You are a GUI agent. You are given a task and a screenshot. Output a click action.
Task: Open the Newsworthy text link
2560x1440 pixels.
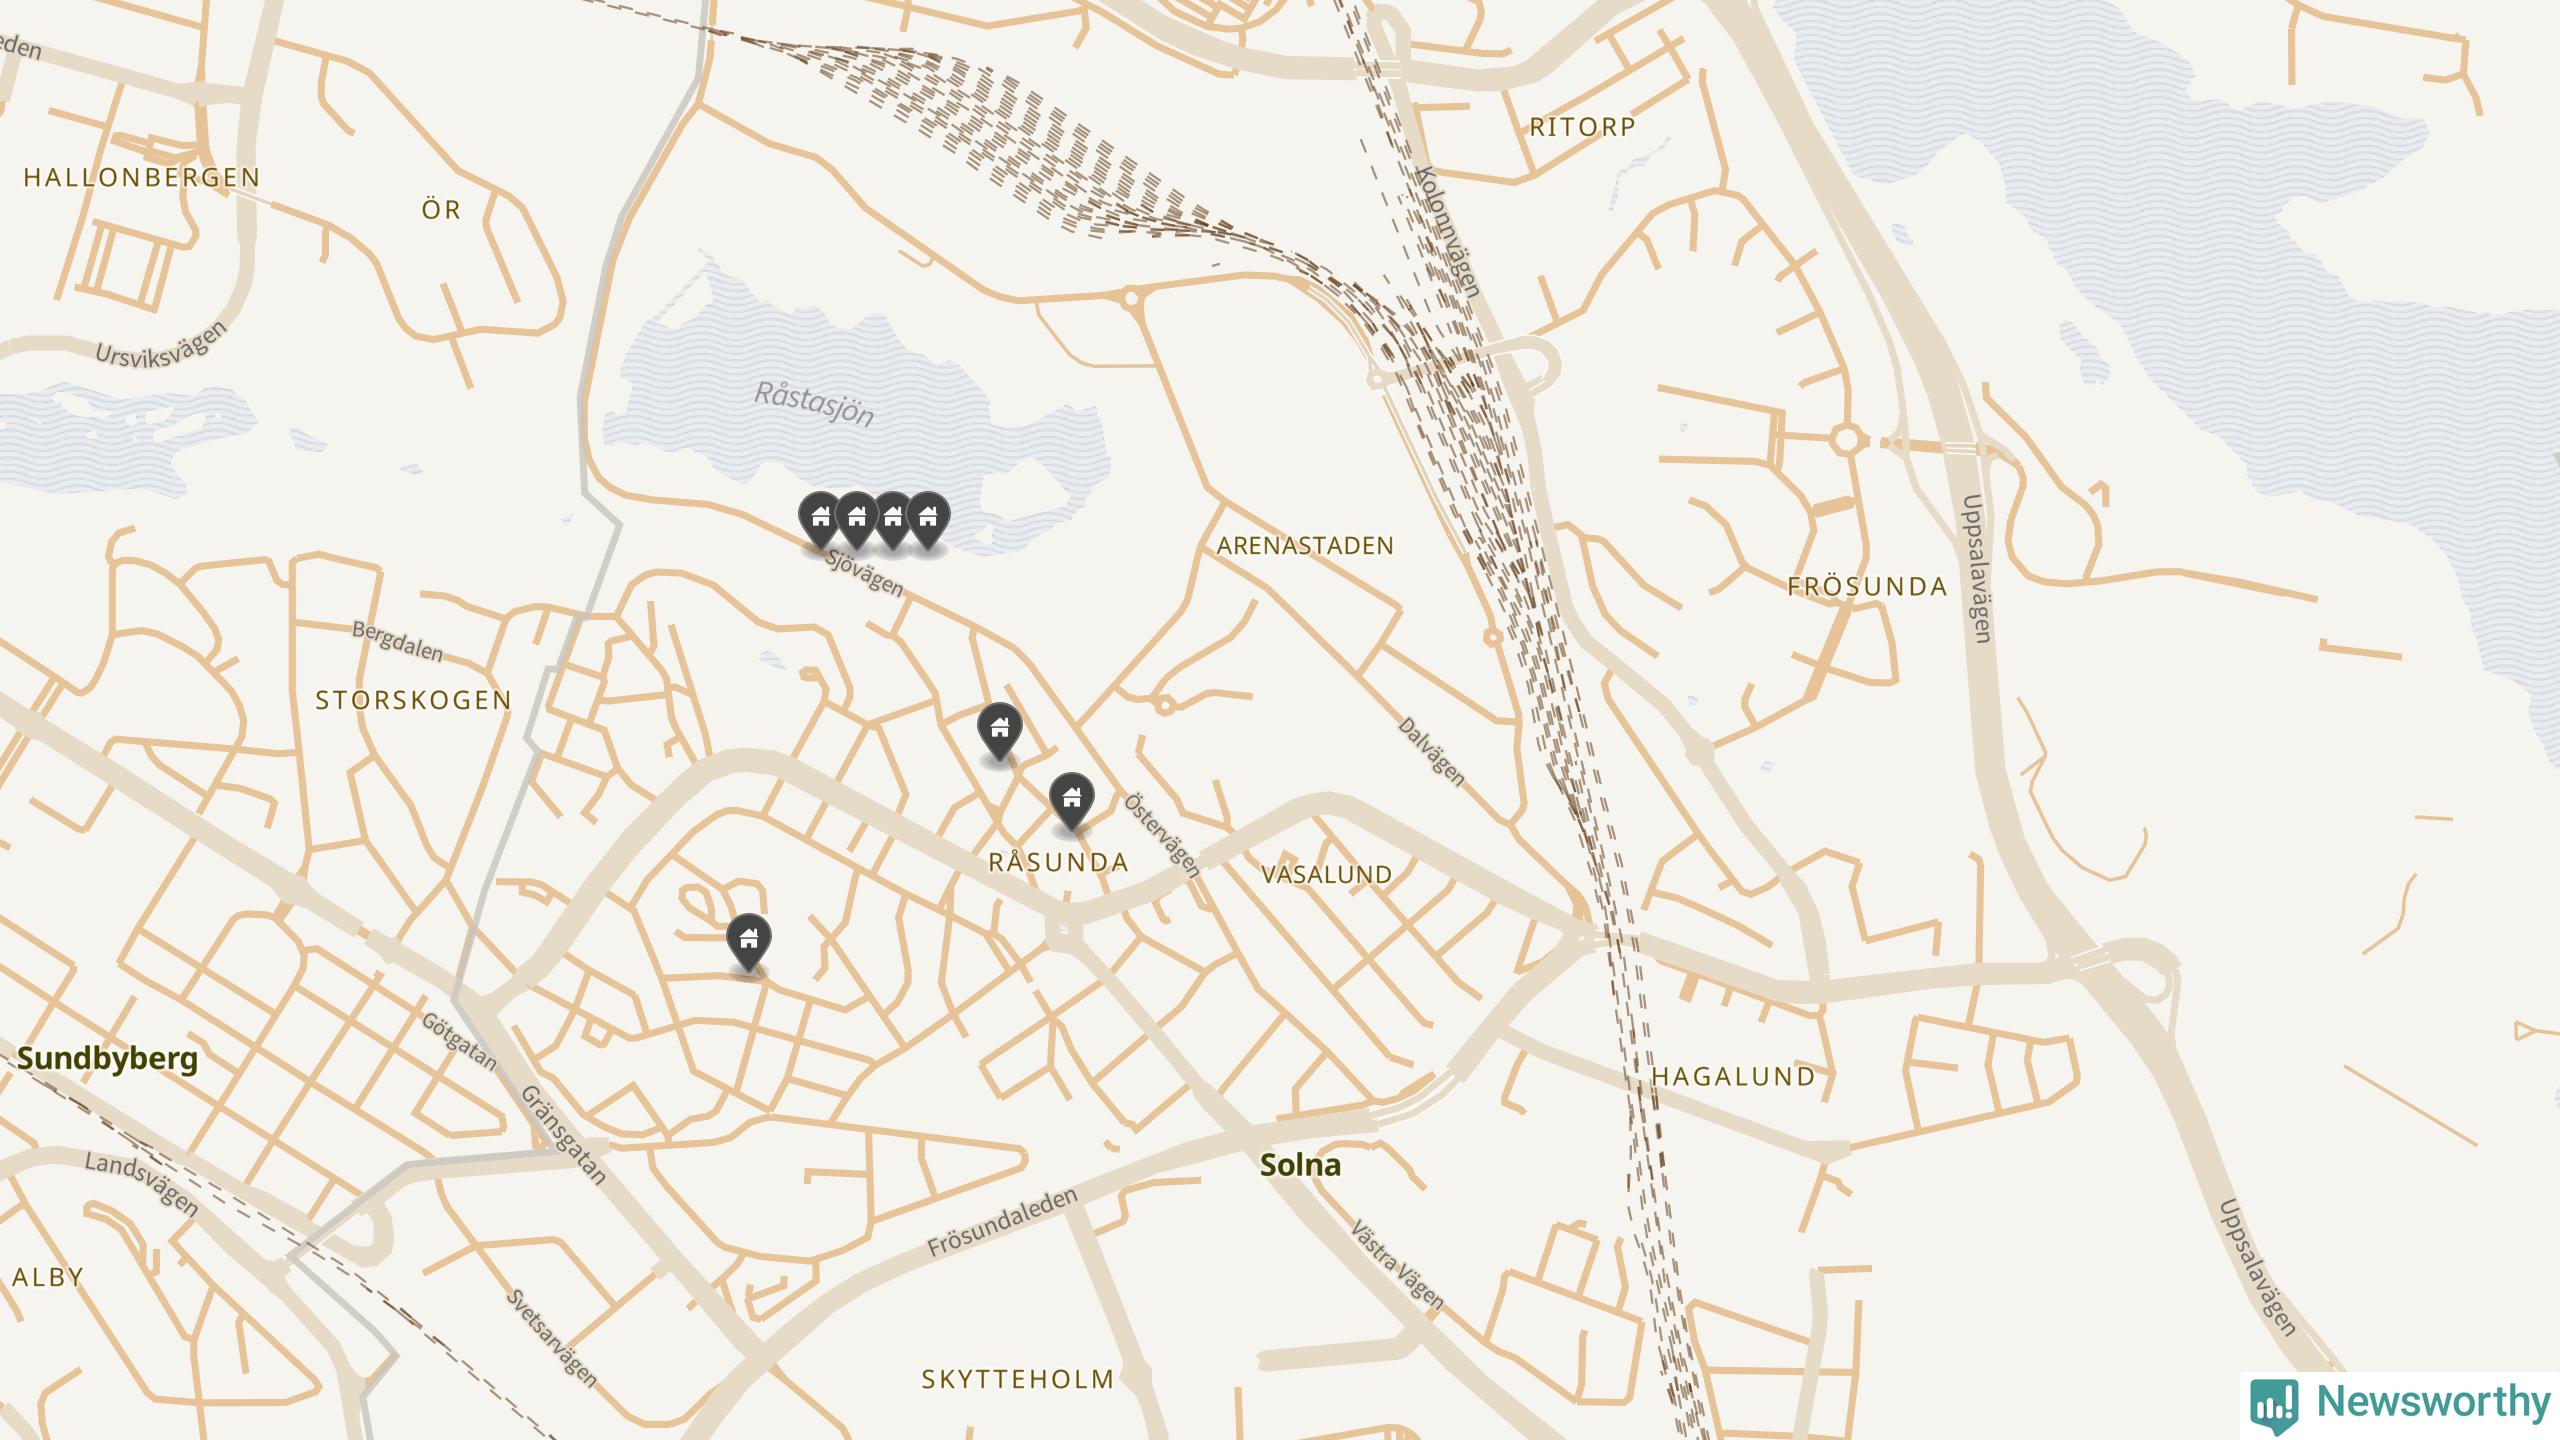2435,1402
